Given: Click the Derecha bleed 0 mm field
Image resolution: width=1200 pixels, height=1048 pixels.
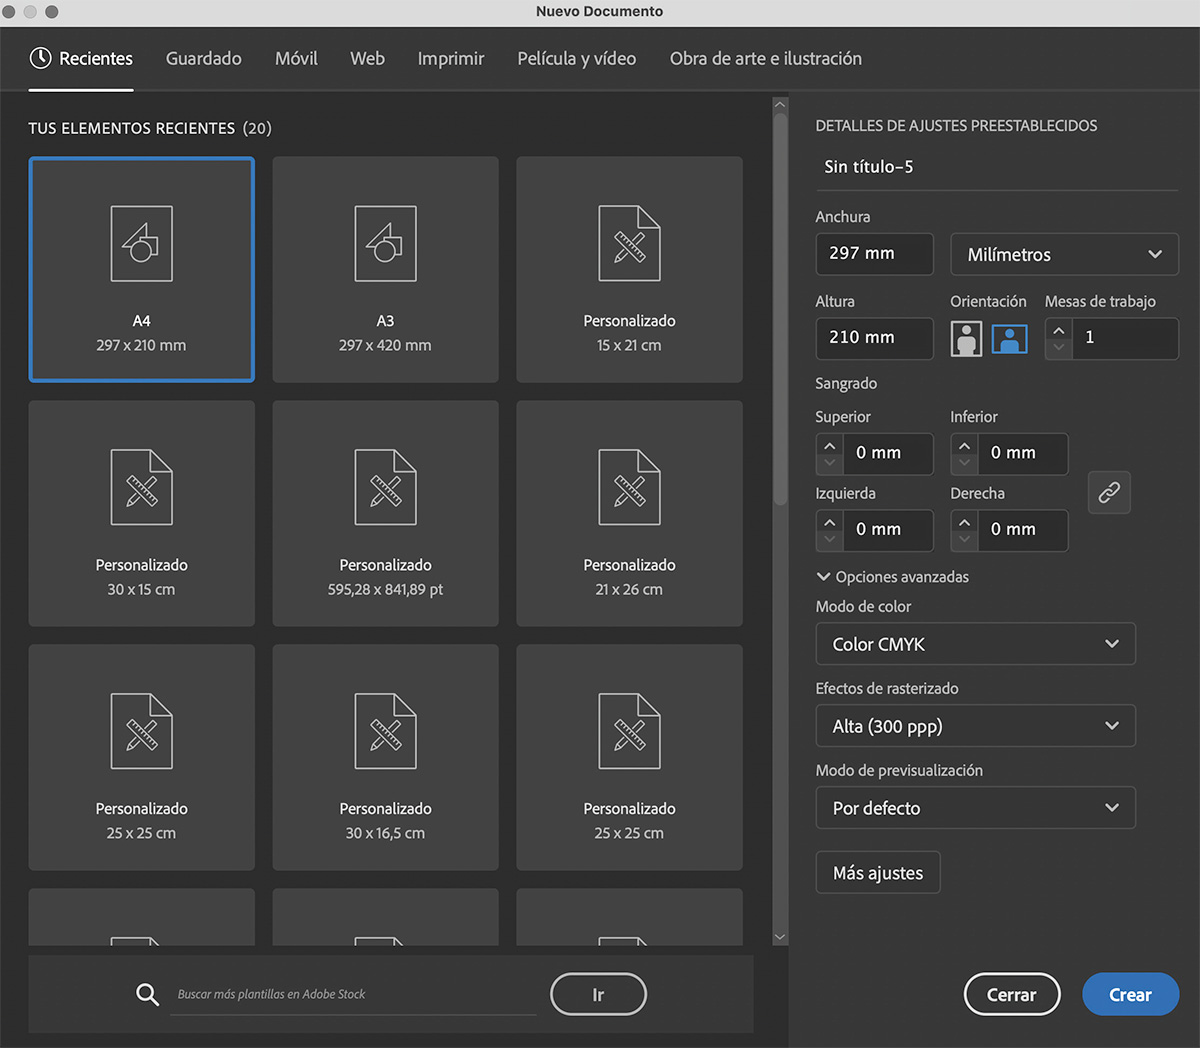Looking at the screenshot, I should tap(1022, 530).
